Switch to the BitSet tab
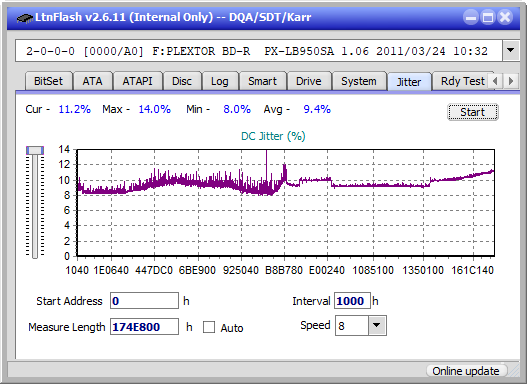This screenshot has width=527, height=384. pyautogui.click(x=48, y=81)
